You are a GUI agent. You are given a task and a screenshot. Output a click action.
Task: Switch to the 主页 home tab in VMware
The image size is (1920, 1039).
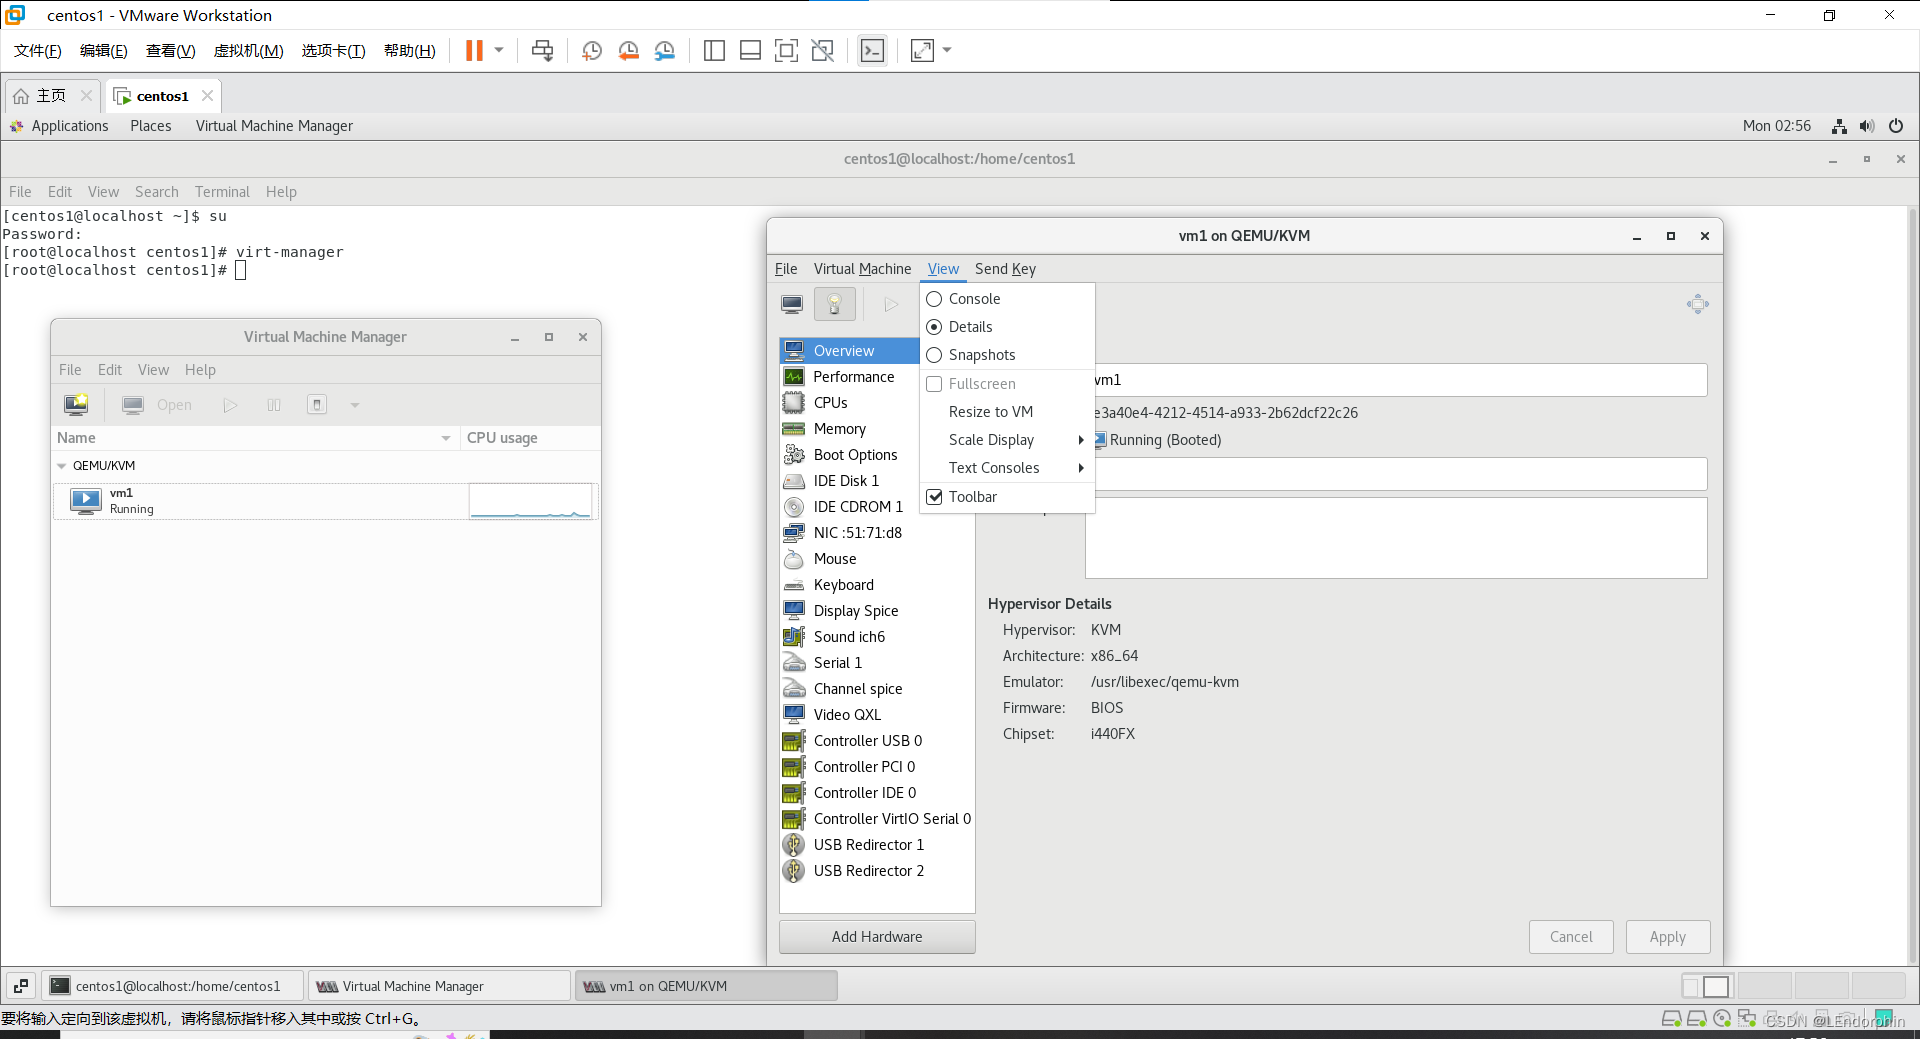tap(51, 96)
